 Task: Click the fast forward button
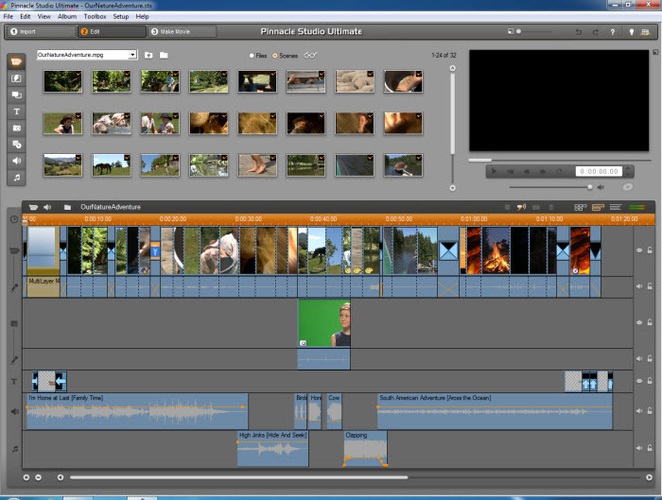click(543, 171)
